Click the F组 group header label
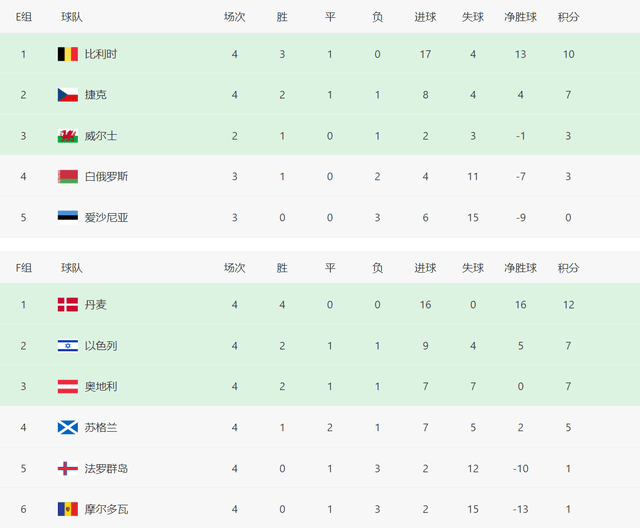 (24, 268)
